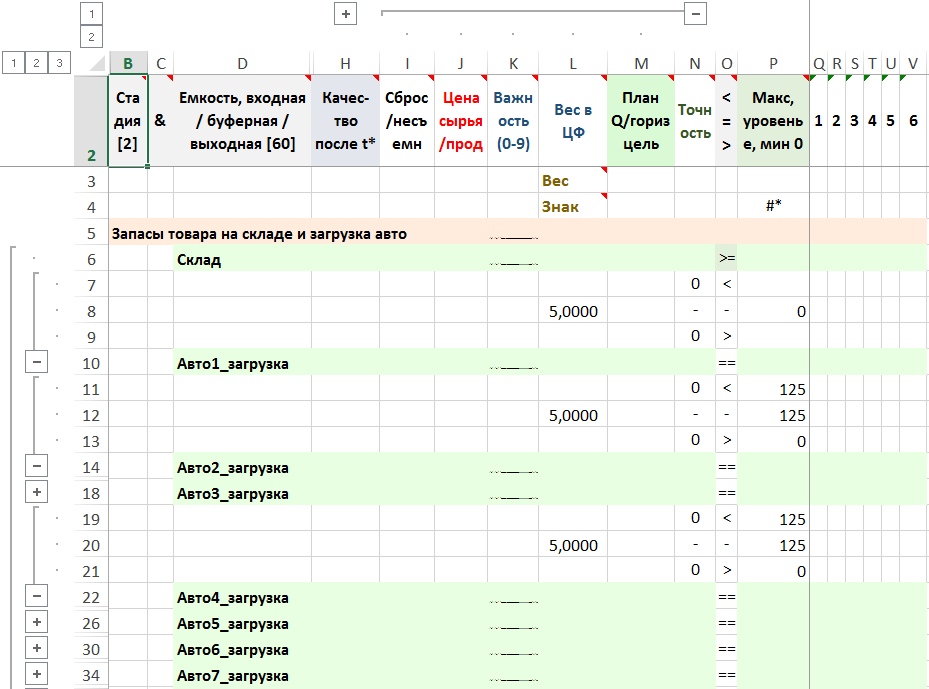Screen dimensions: 929x689
Task: Click column outline level 1 button
Action: (x=91, y=14)
